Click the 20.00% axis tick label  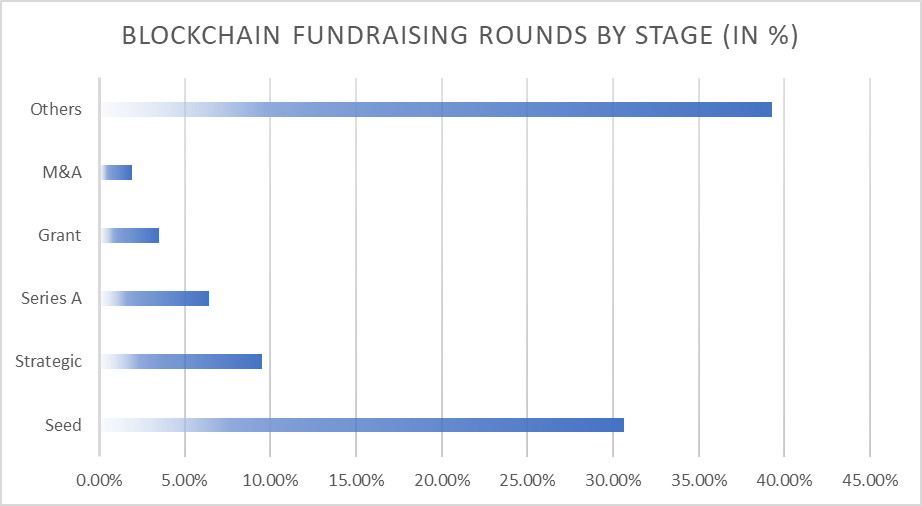point(441,480)
